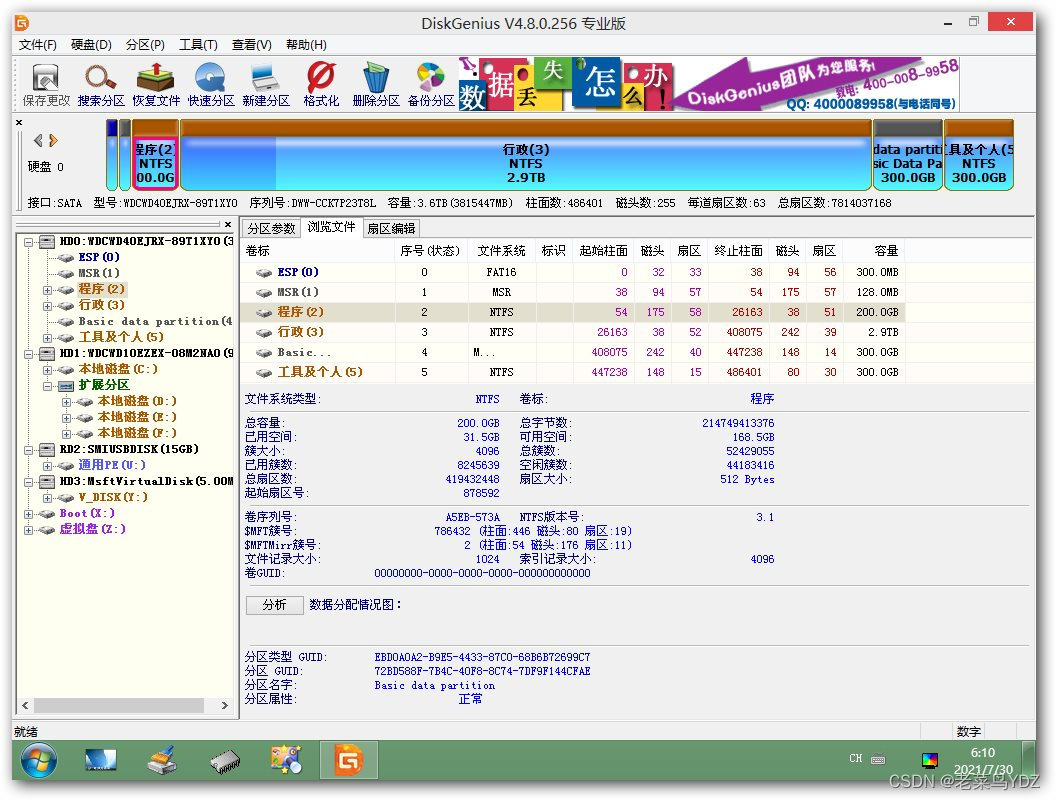The height and width of the screenshot is (800, 1056).
Task: Click the monitor icon in taskbar
Action: pyautogui.click(x=101, y=760)
